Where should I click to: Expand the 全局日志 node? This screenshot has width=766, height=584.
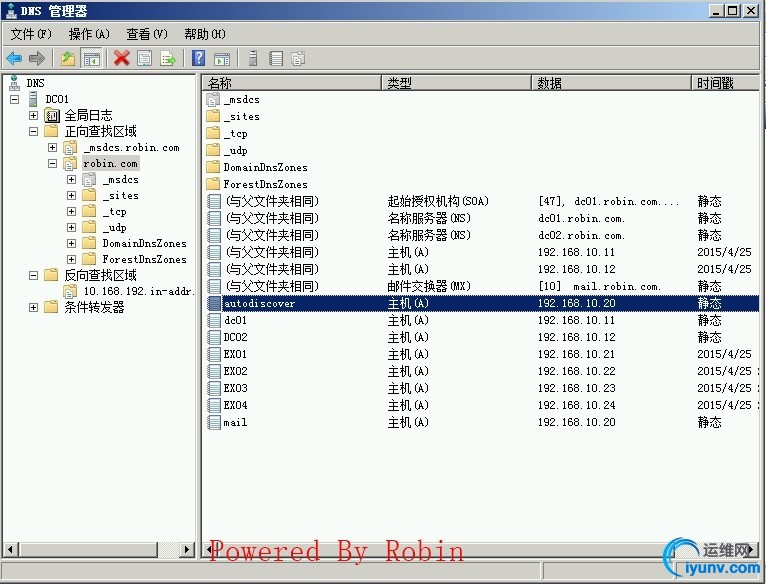pyautogui.click(x=33, y=115)
